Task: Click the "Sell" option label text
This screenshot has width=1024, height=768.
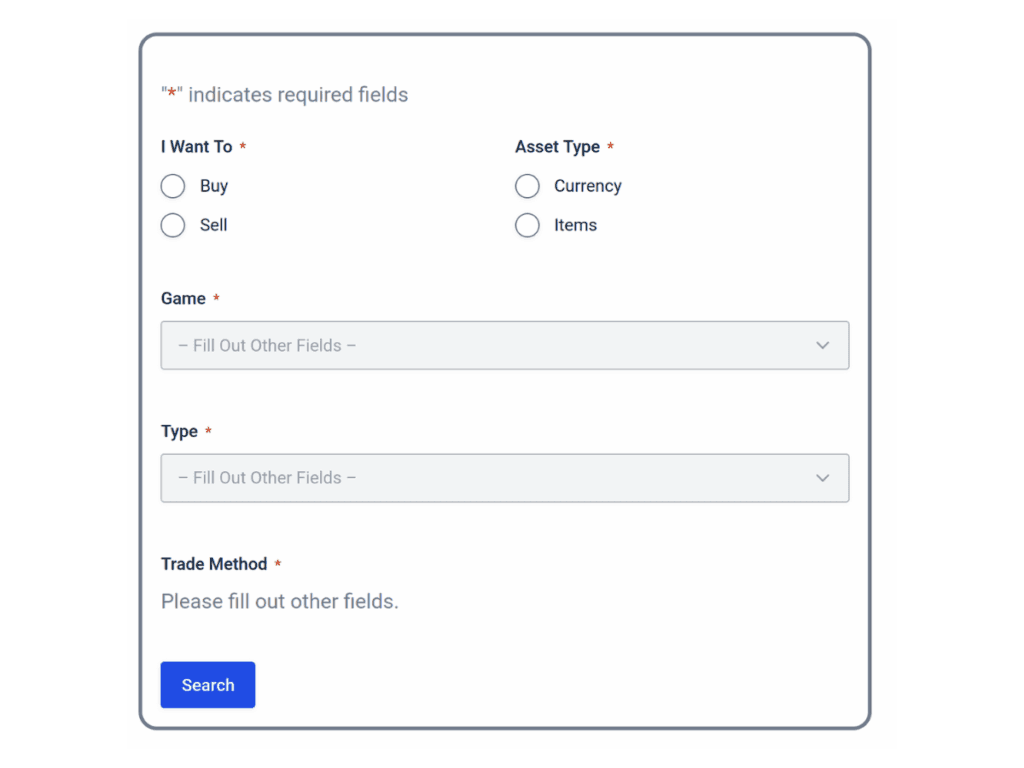Action: click(214, 226)
